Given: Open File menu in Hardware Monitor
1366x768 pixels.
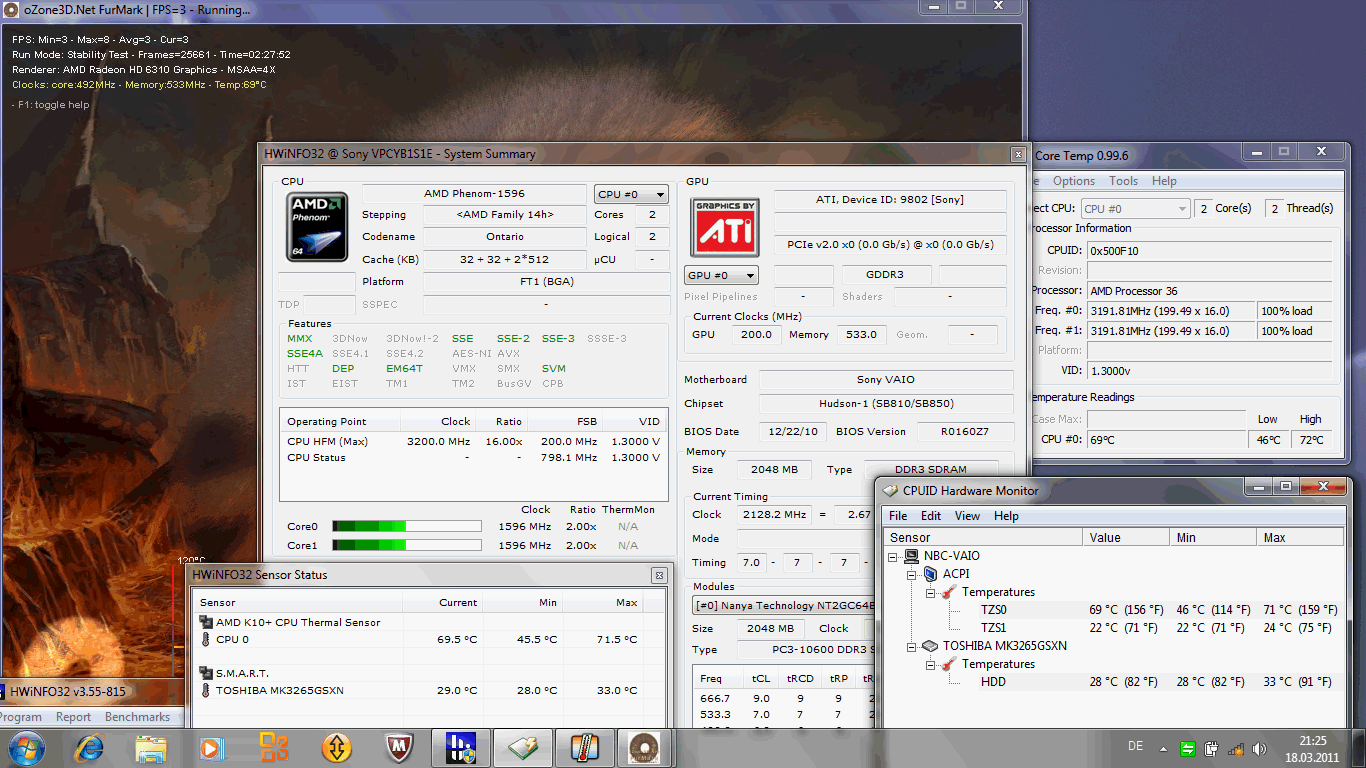Looking at the screenshot, I should click(x=898, y=516).
